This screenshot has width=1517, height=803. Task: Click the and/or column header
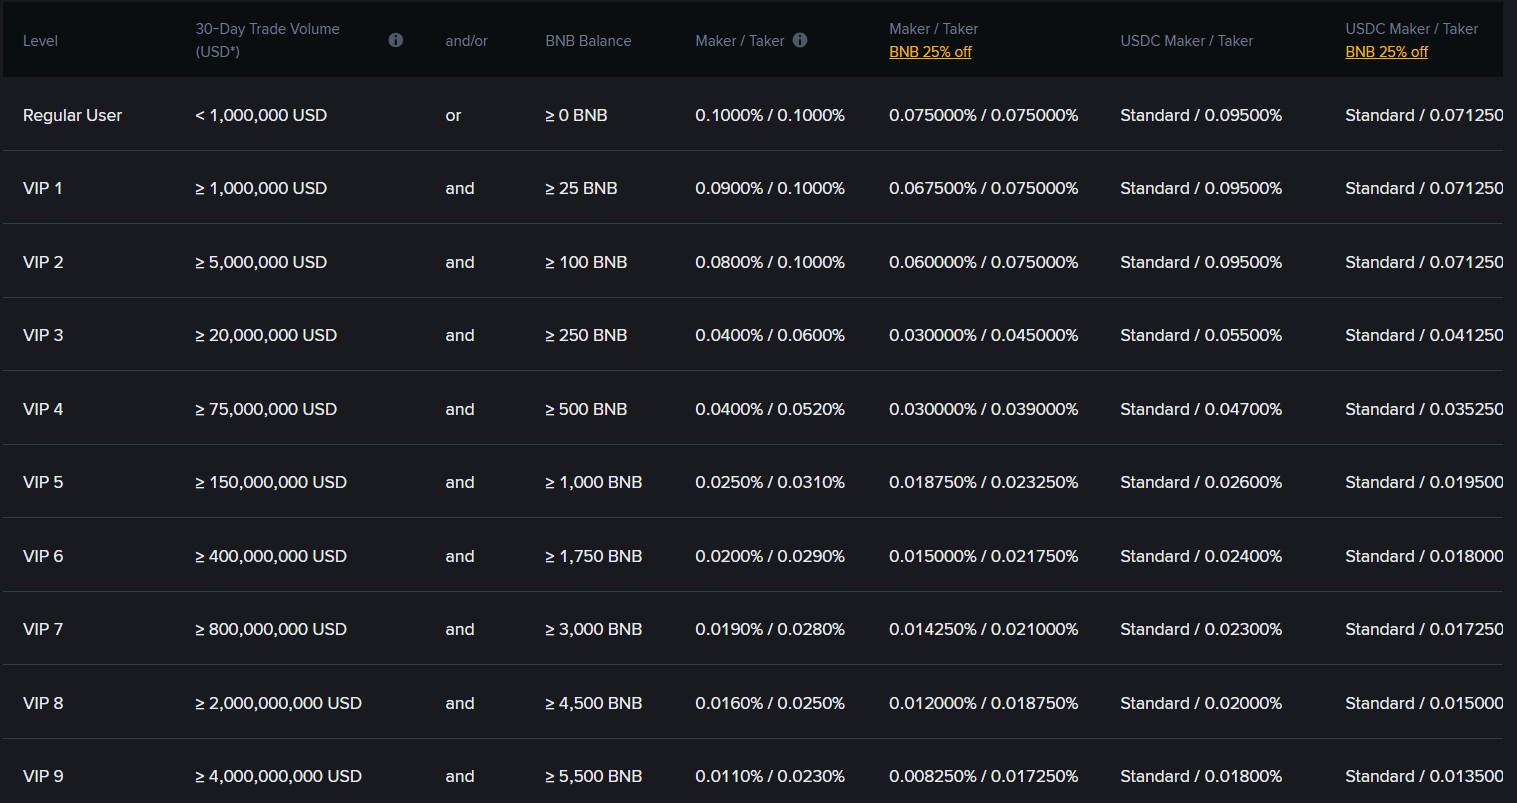(466, 41)
